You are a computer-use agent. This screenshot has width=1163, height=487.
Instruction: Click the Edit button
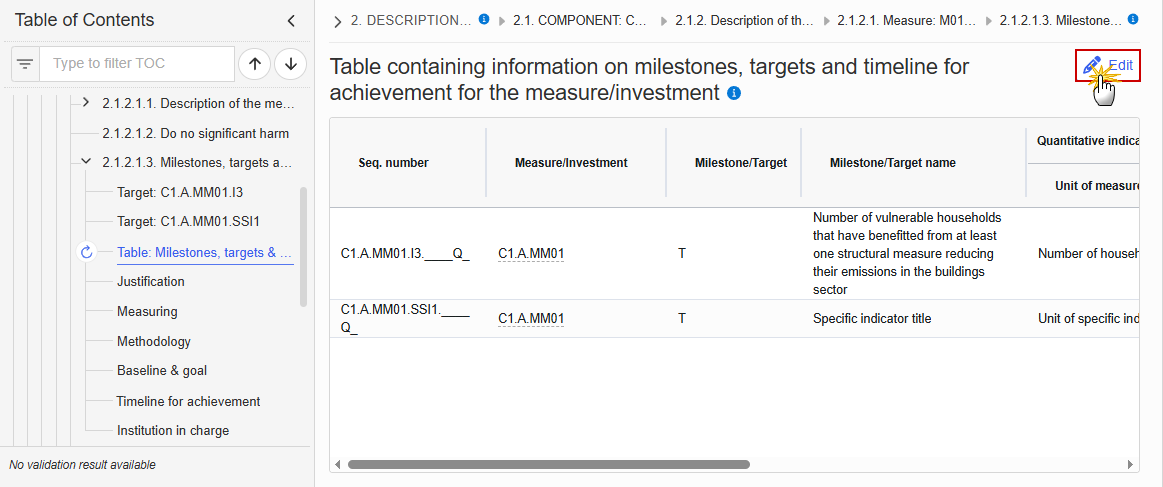(1108, 65)
